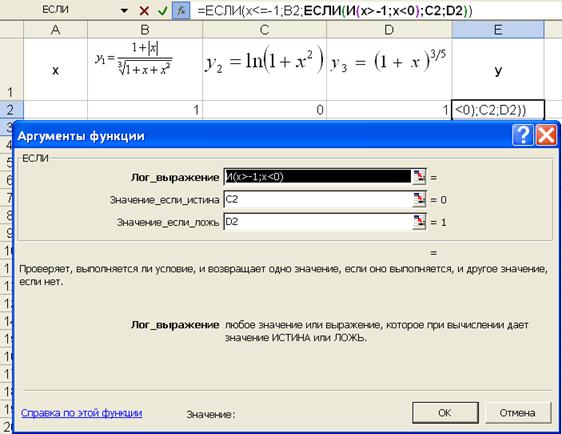The width and height of the screenshot is (562, 434).
Task: Click cell D2 with value 1
Action: pos(389,110)
